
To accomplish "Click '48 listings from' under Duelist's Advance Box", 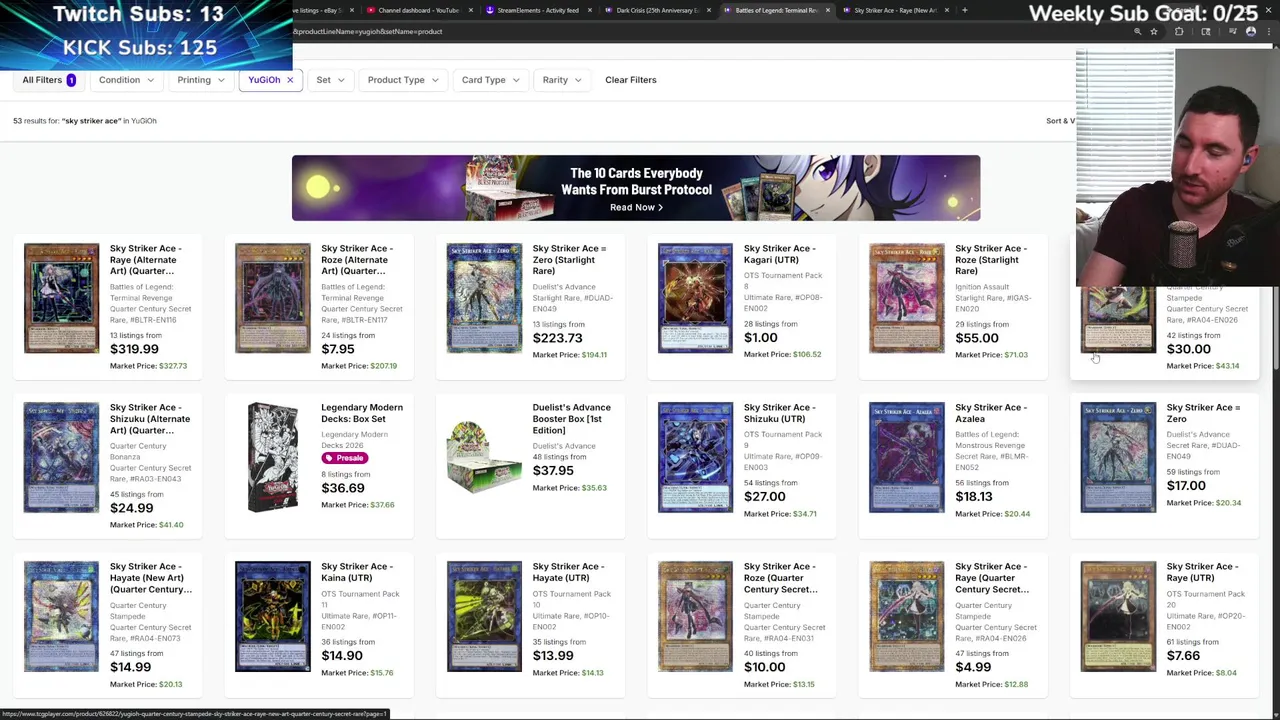I will click(x=559, y=457).
